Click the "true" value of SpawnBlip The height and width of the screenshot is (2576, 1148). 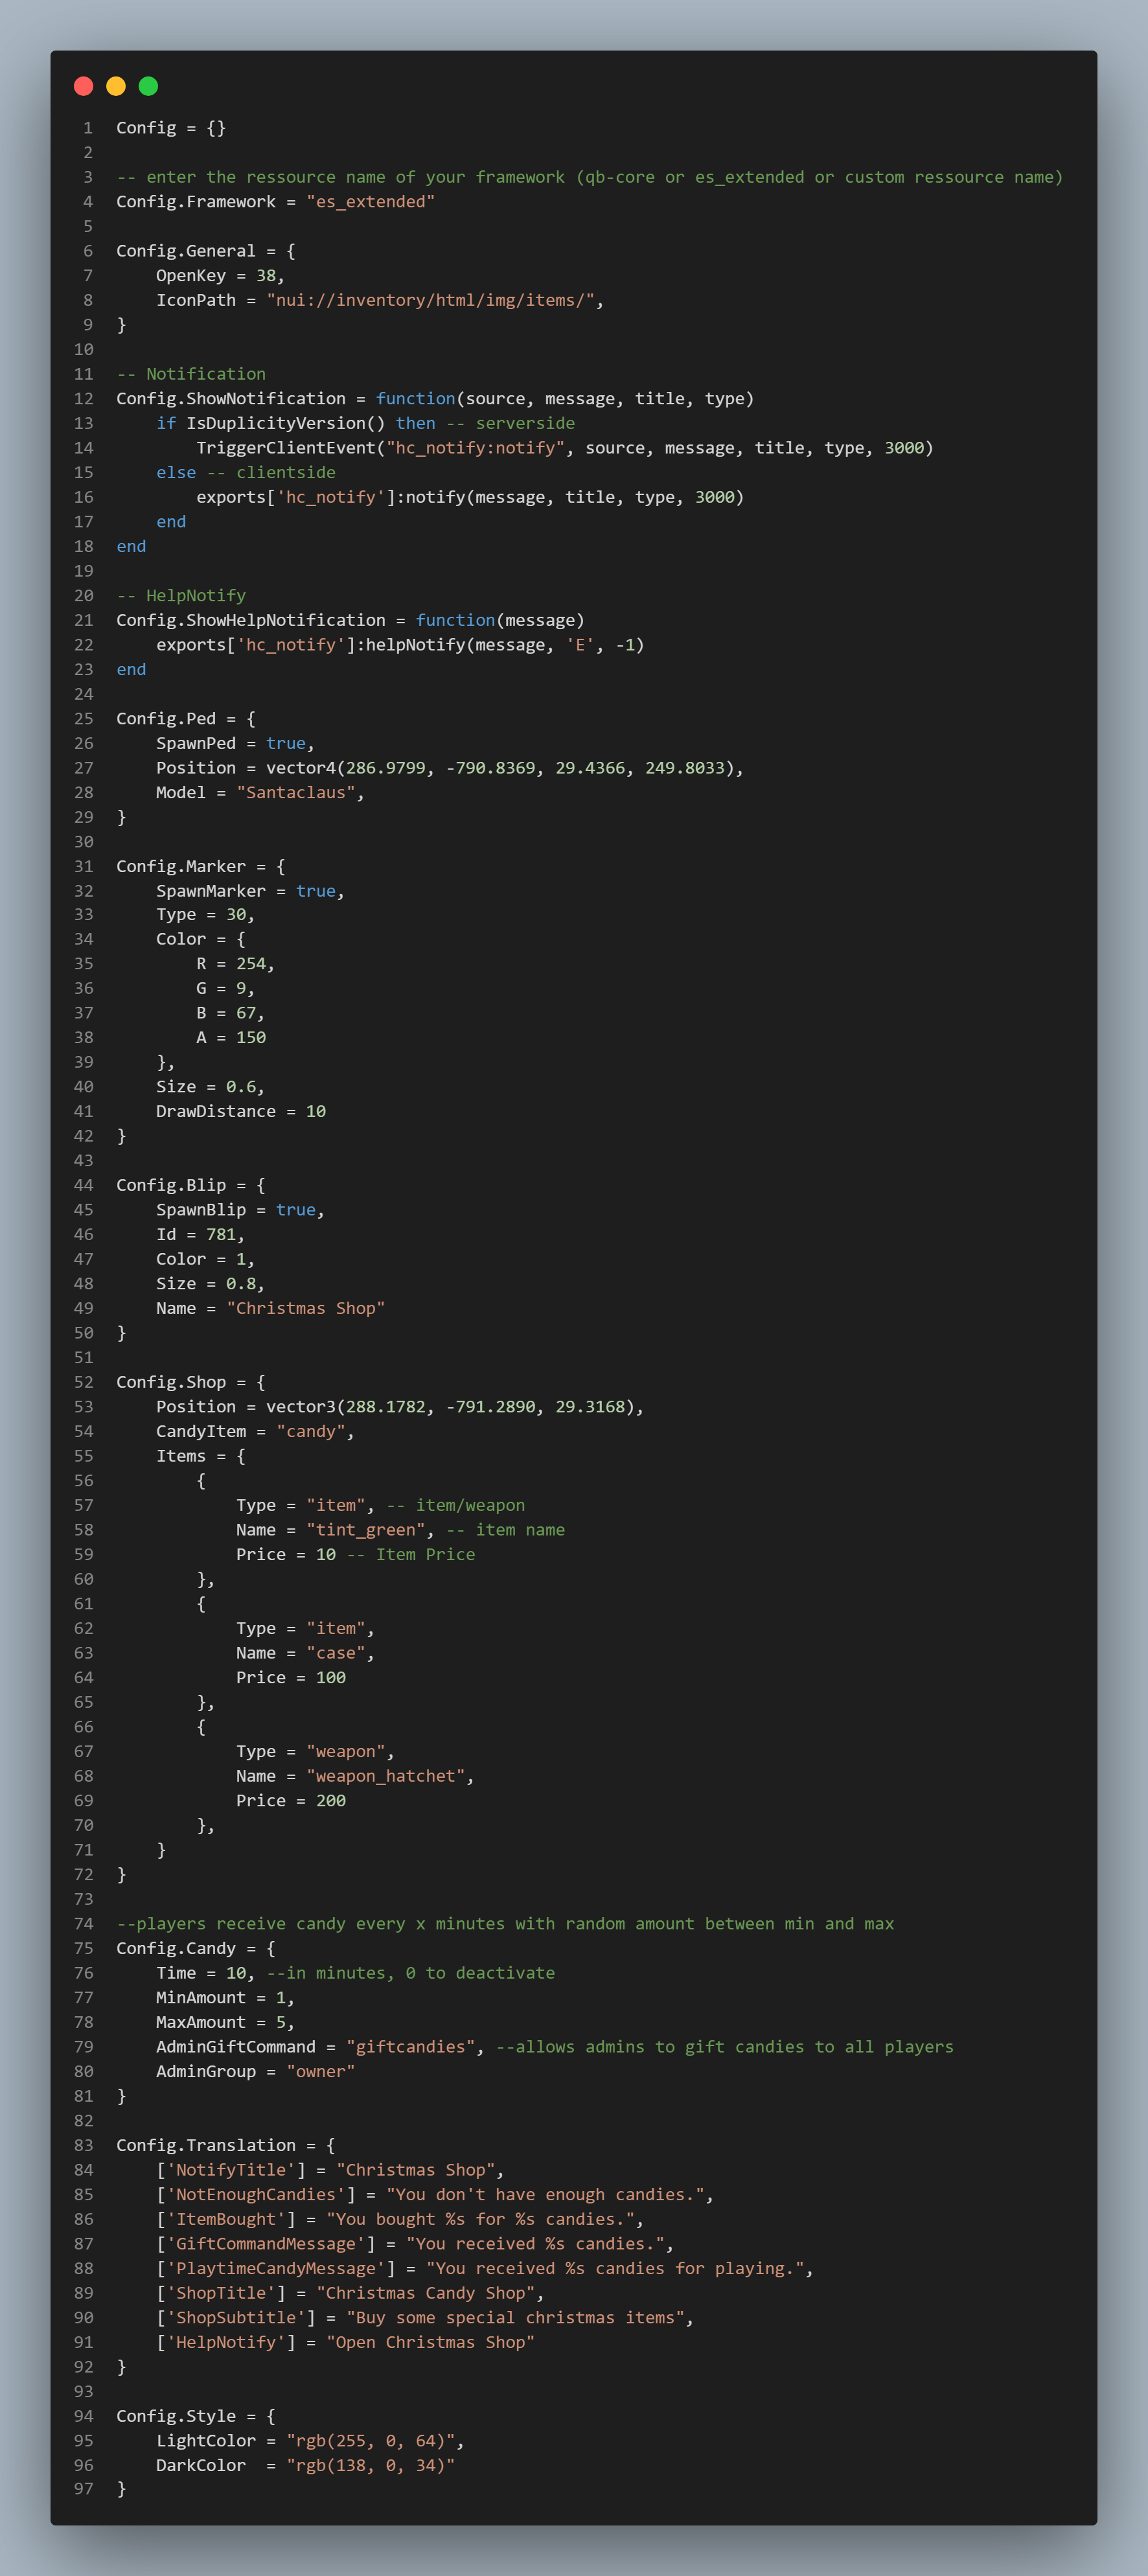pyautogui.click(x=296, y=1210)
